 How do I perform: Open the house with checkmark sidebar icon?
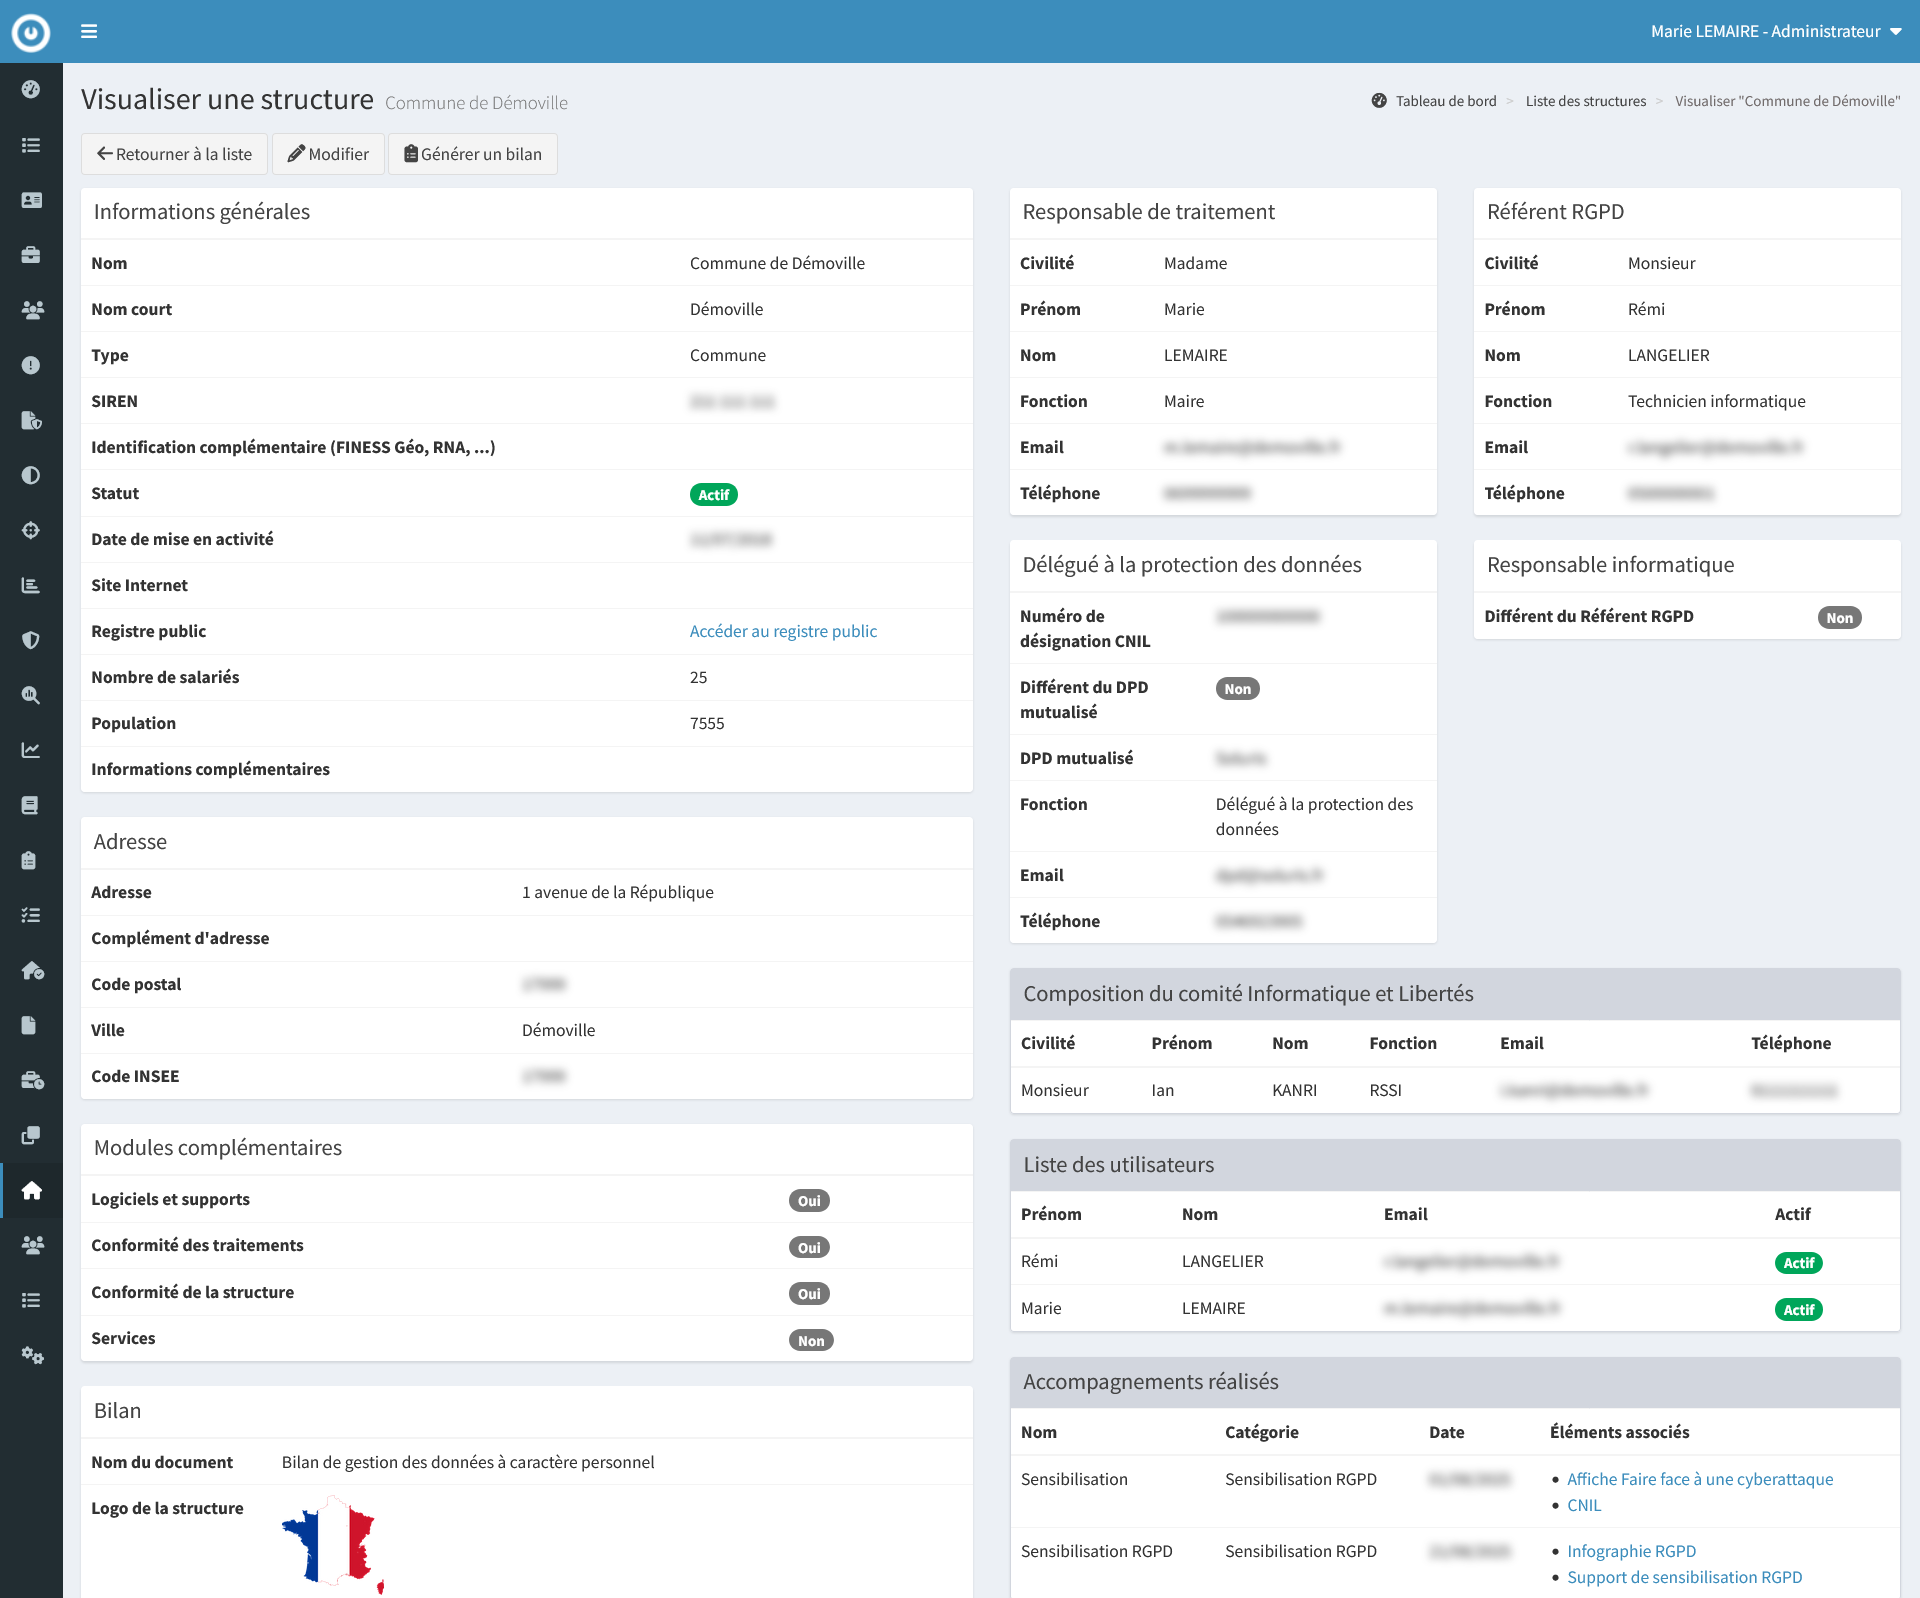[x=31, y=970]
